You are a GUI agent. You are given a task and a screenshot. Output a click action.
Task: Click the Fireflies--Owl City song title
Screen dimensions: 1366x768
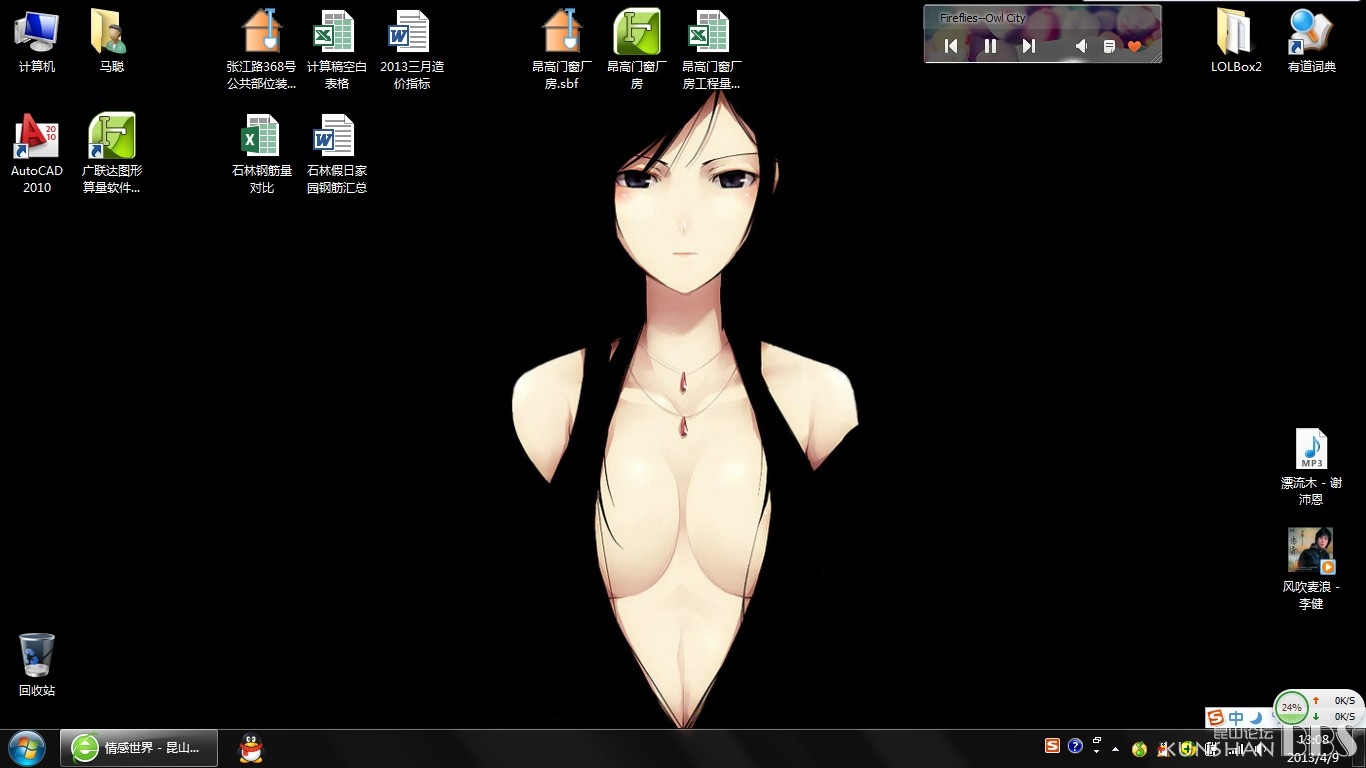click(983, 18)
